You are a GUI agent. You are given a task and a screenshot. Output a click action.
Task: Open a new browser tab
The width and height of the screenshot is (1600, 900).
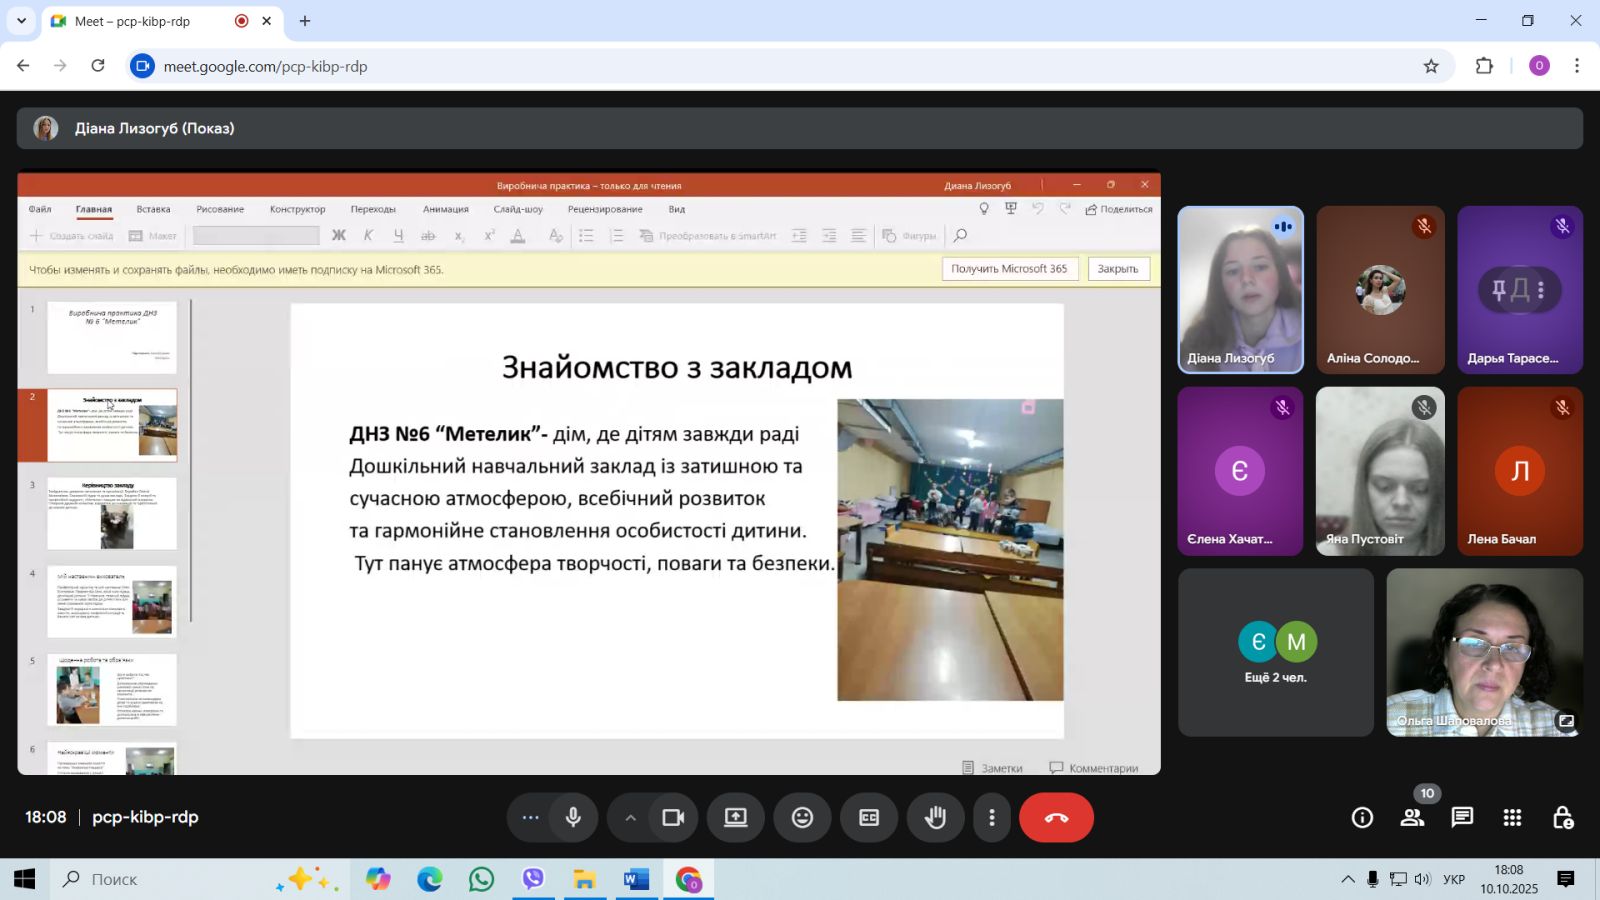(x=305, y=21)
